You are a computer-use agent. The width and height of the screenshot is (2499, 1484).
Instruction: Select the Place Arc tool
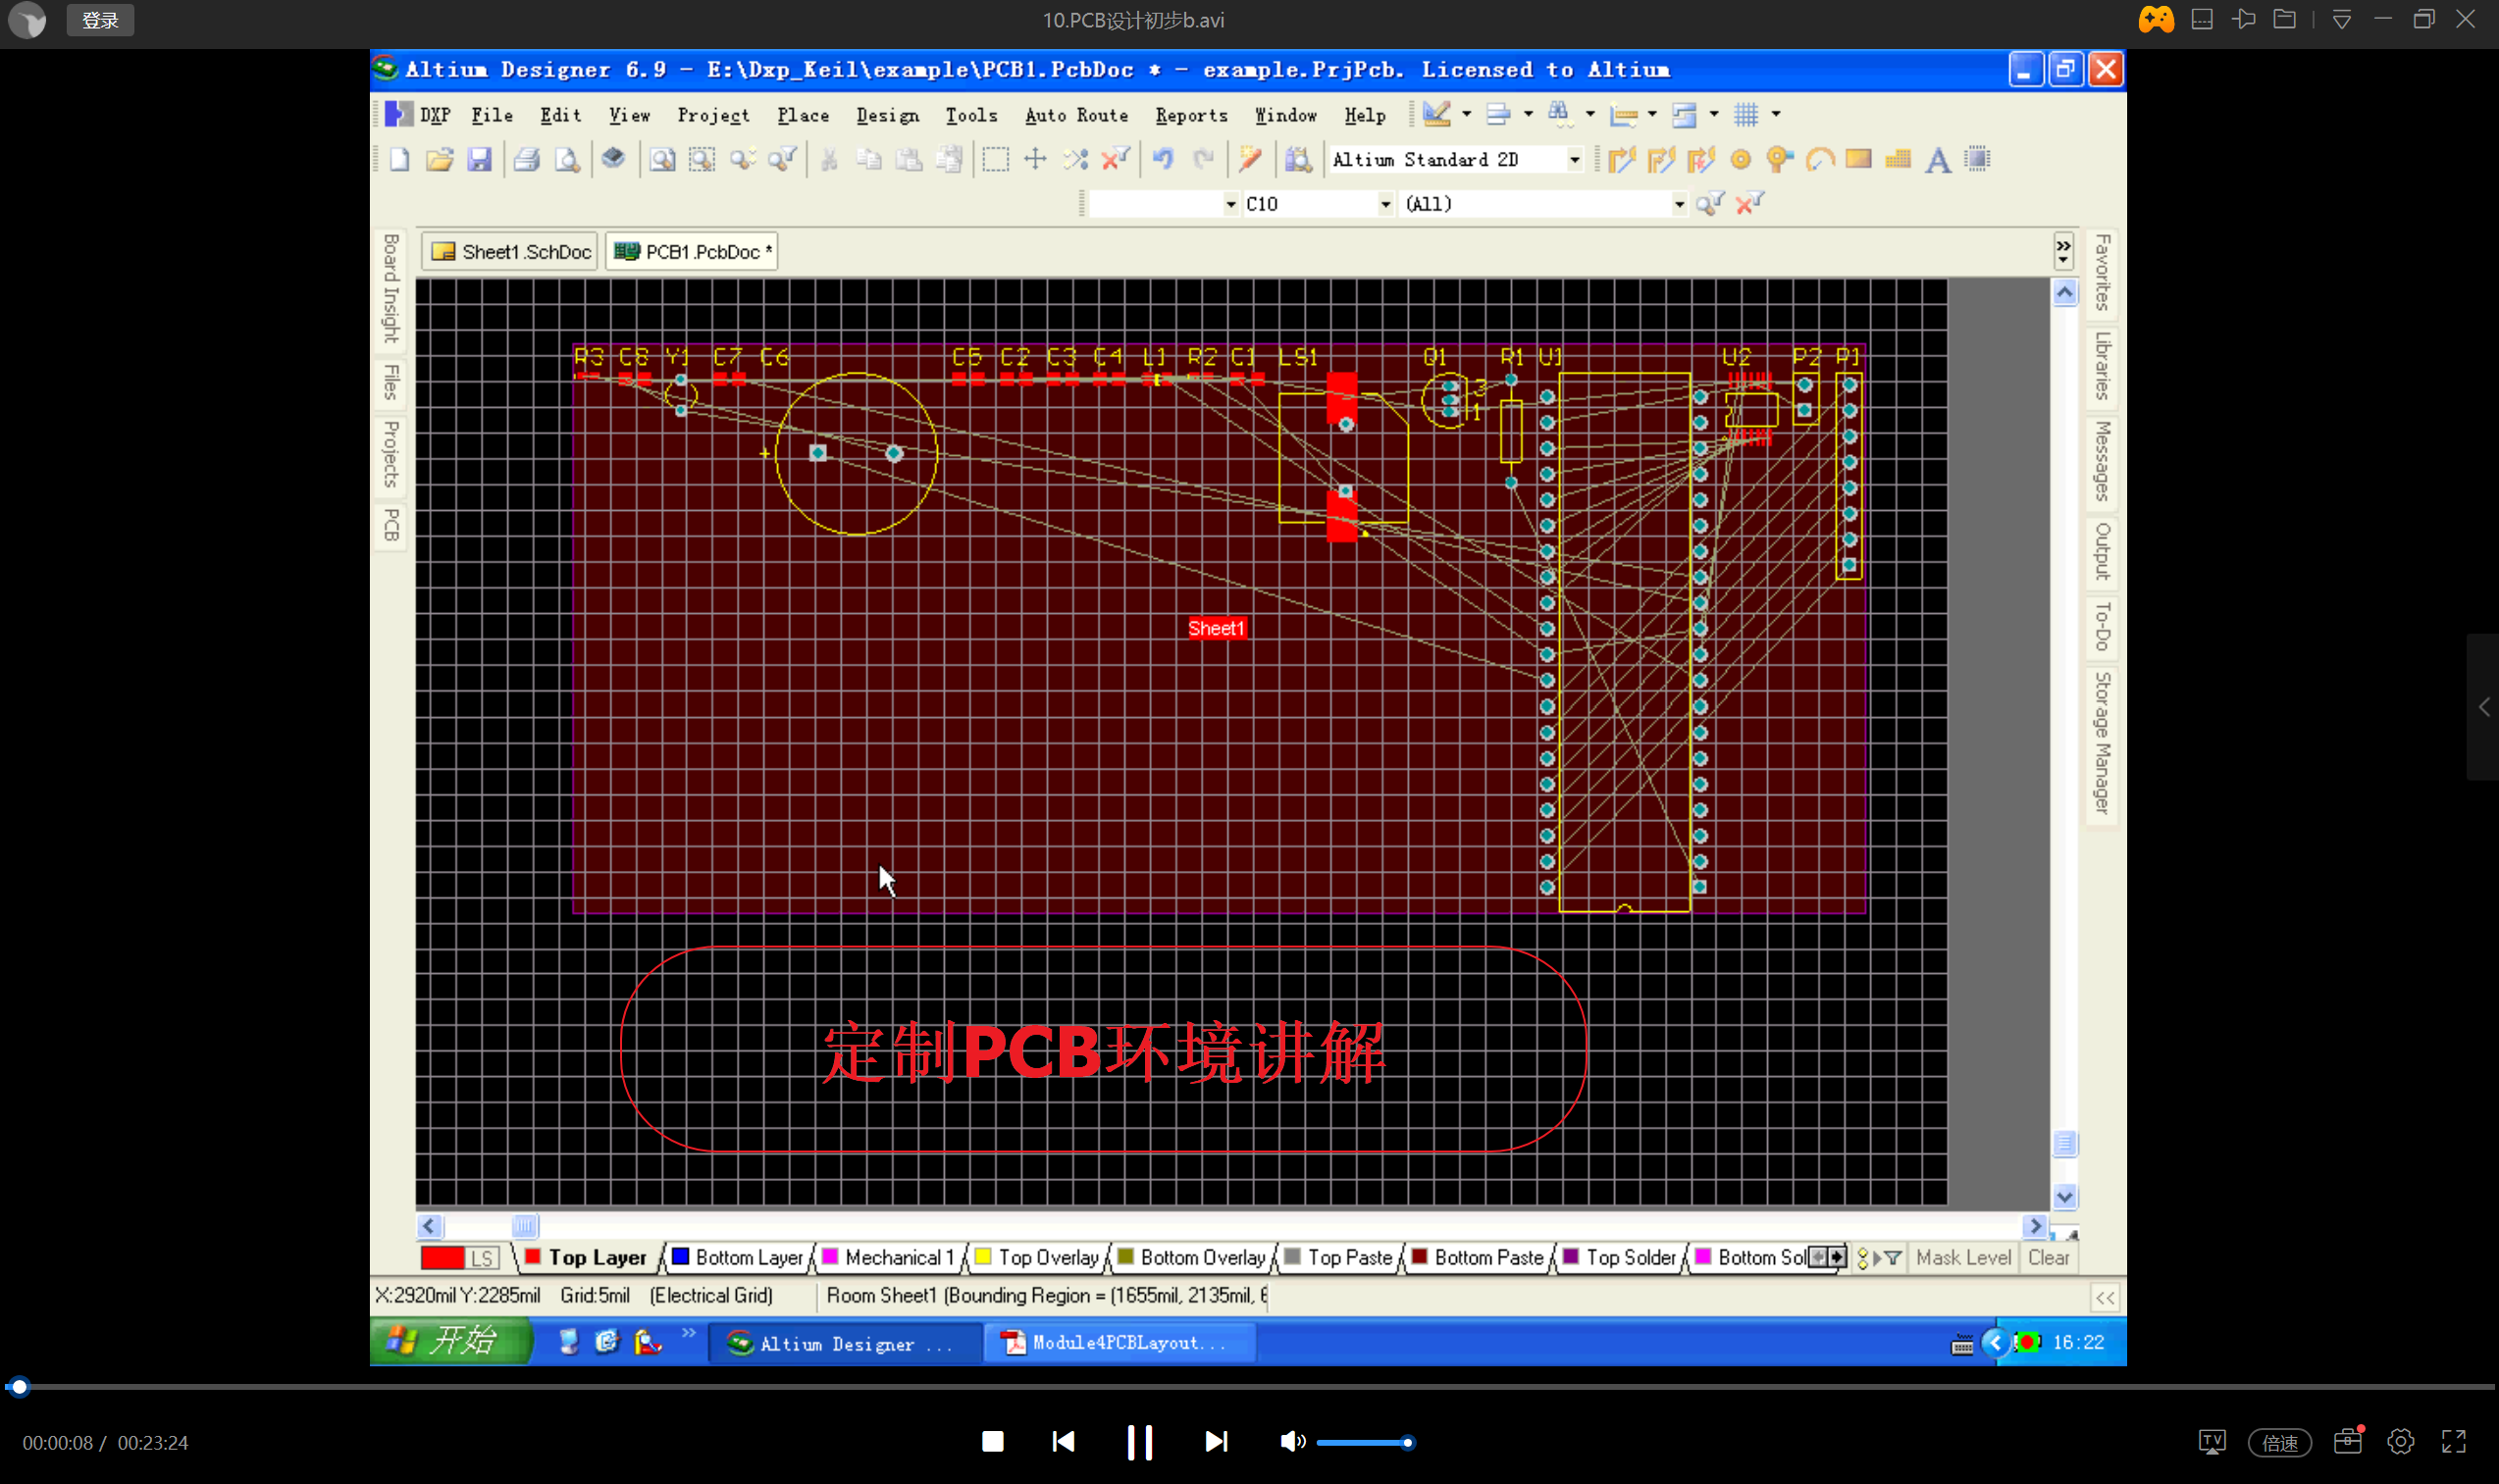[x=1820, y=159]
